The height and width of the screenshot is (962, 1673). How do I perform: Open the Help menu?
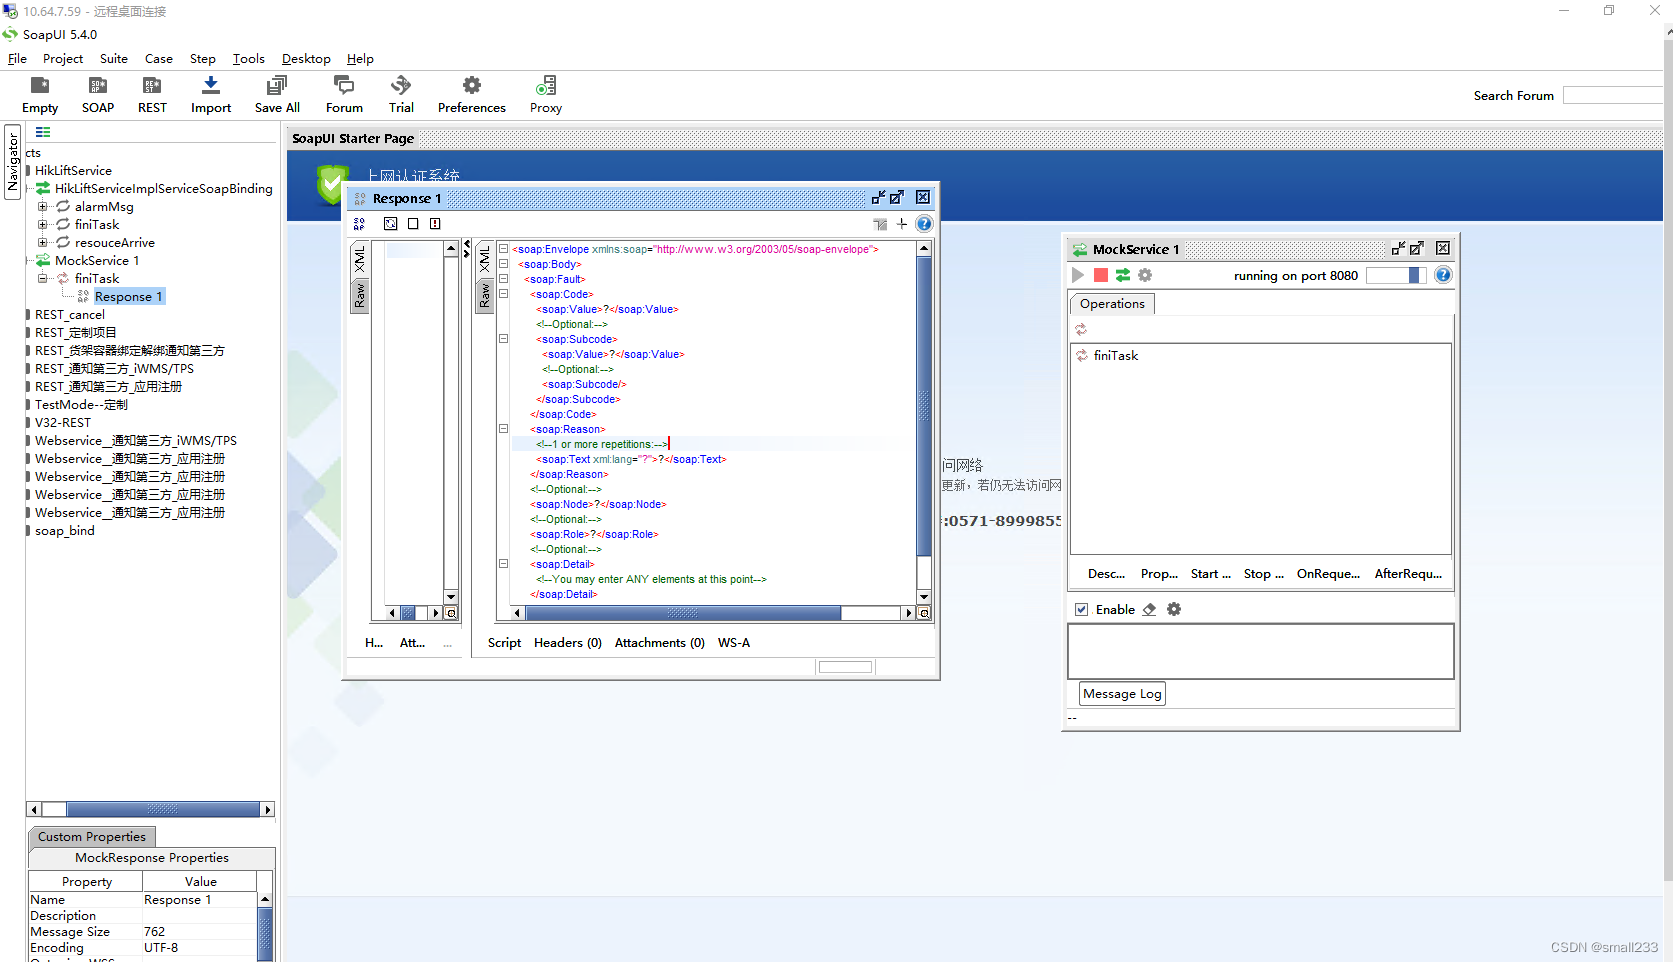[360, 59]
